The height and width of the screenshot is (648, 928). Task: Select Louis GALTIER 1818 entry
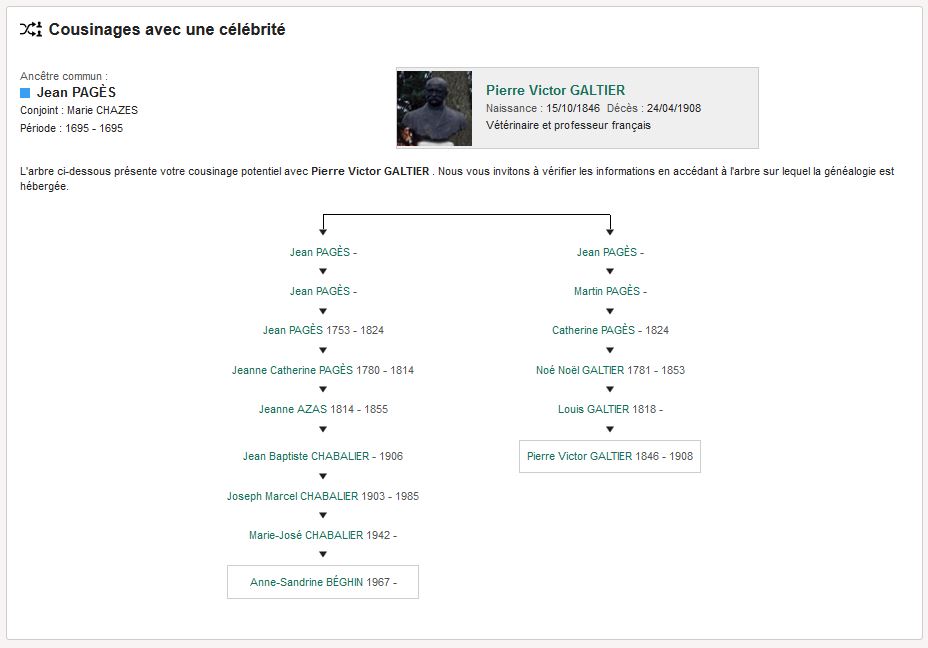[593, 409]
